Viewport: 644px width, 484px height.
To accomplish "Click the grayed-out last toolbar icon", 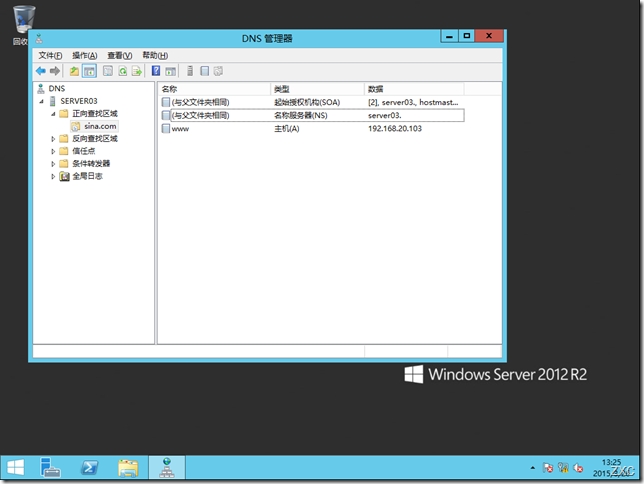I will [x=218, y=71].
